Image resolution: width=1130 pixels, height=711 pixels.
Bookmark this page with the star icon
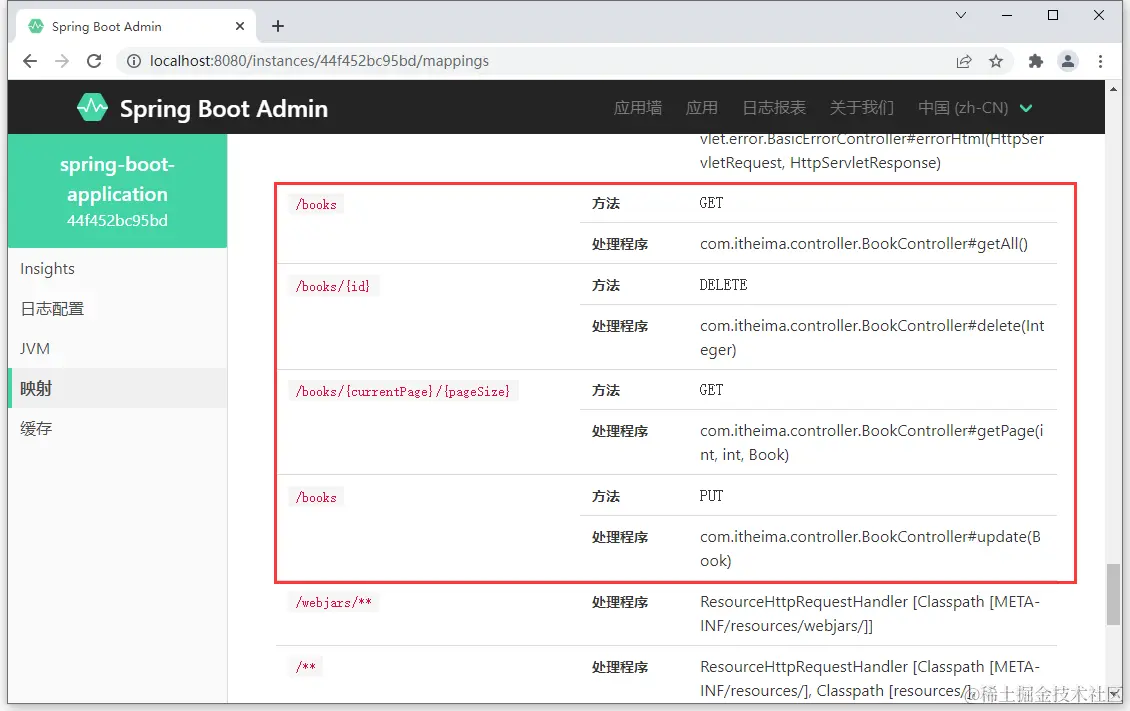(996, 61)
